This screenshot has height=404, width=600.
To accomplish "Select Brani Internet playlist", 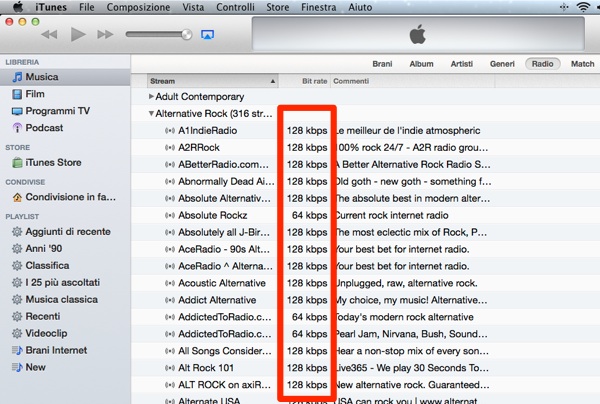I will click(x=65, y=350).
